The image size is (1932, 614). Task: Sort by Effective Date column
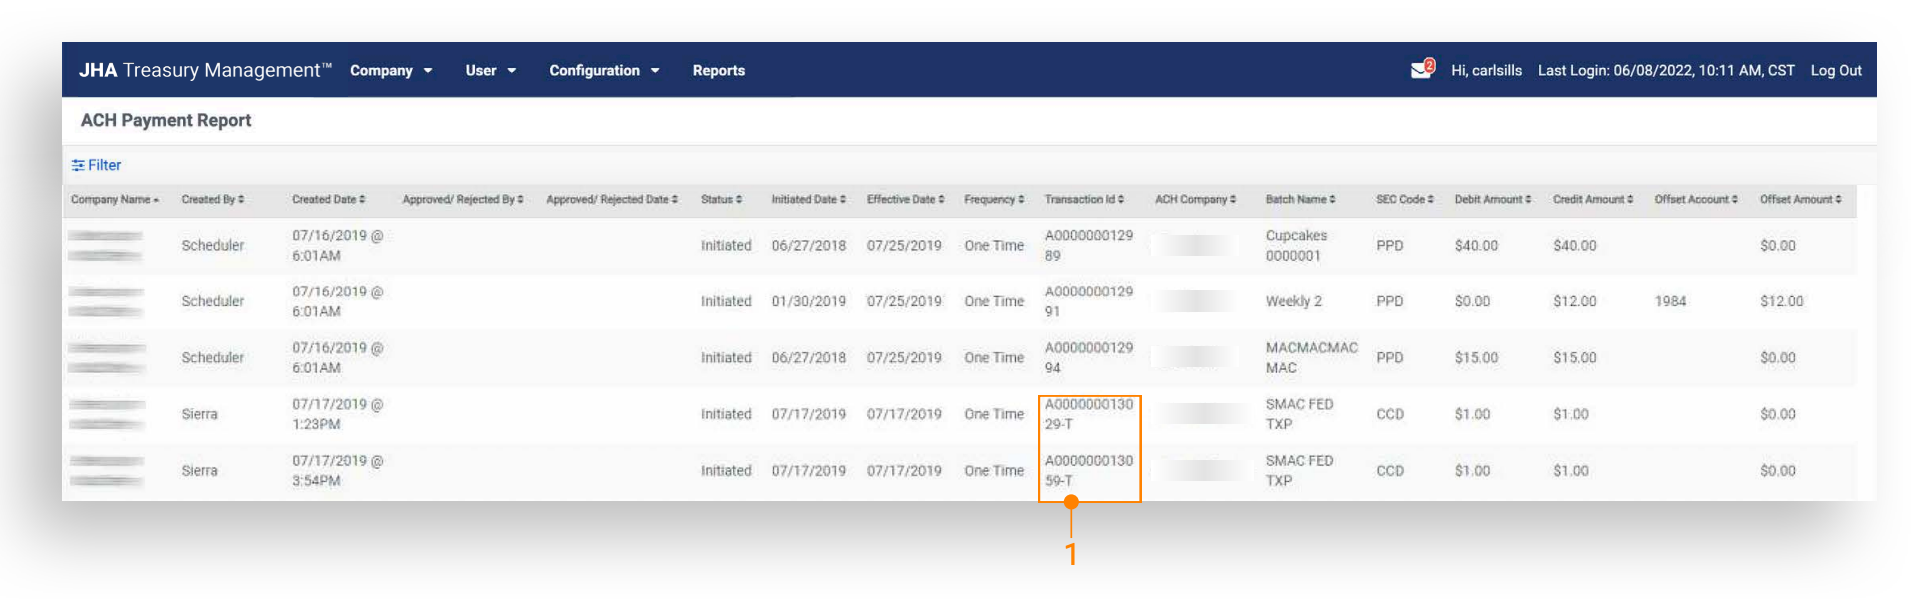tap(905, 200)
